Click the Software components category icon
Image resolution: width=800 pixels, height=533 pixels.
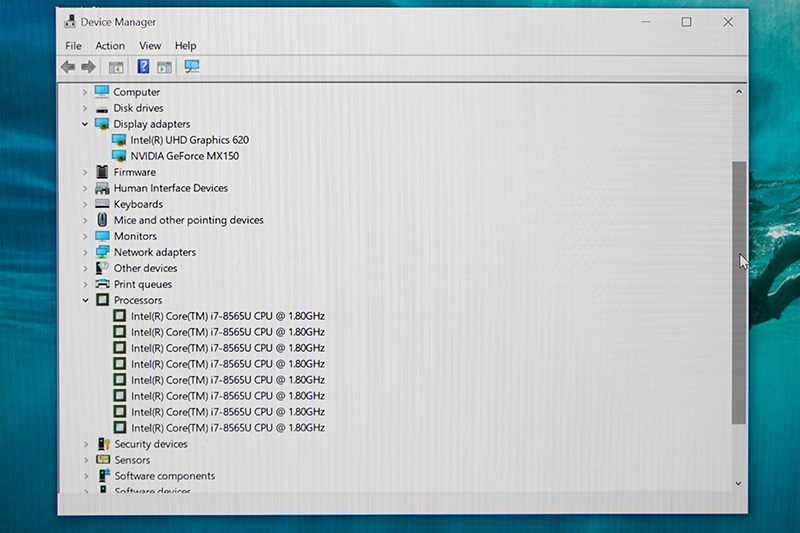(x=104, y=475)
